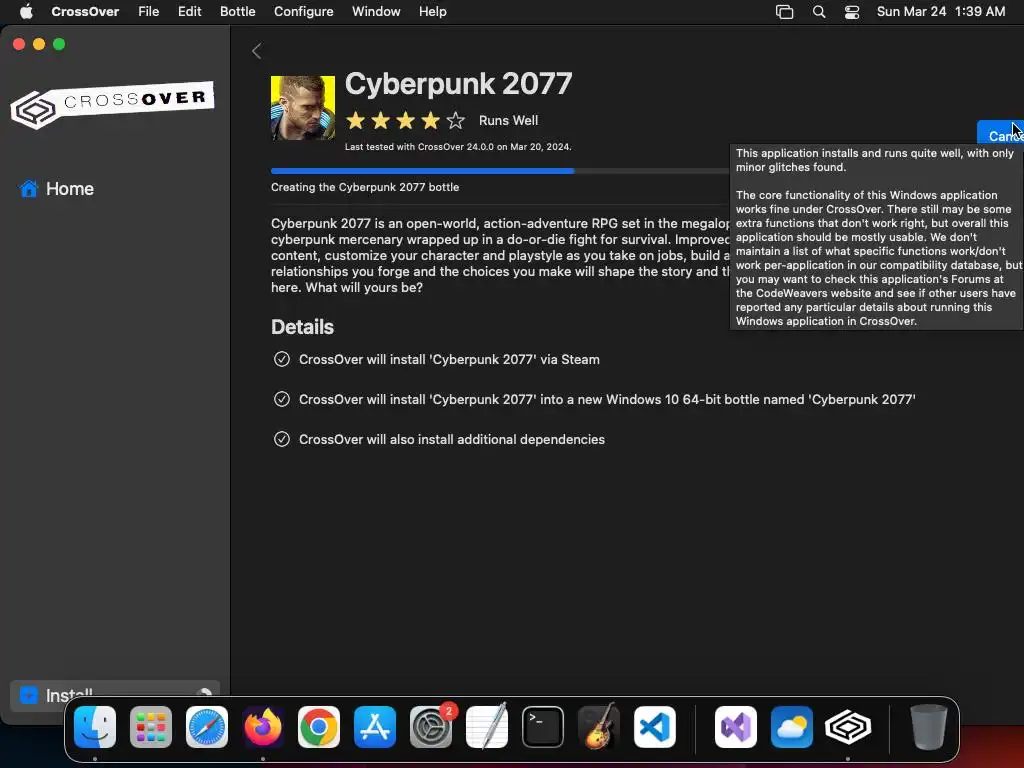Launch Google Chrome from the Dock
1024x768 pixels.
pos(319,727)
